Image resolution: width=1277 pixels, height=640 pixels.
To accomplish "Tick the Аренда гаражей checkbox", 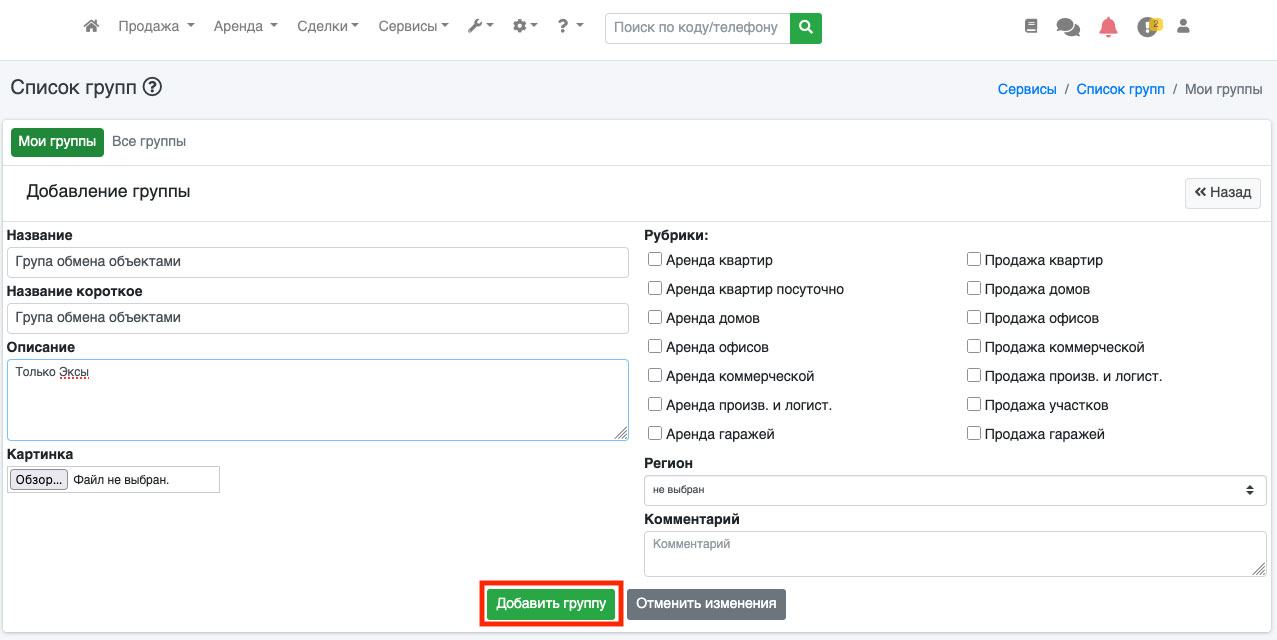I will pyautogui.click(x=655, y=434).
